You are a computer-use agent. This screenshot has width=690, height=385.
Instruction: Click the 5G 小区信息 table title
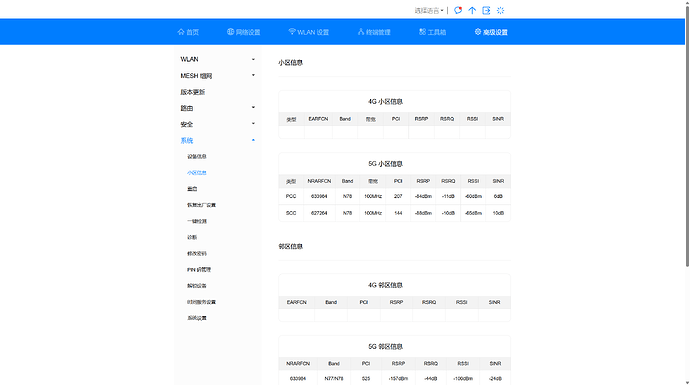385,164
